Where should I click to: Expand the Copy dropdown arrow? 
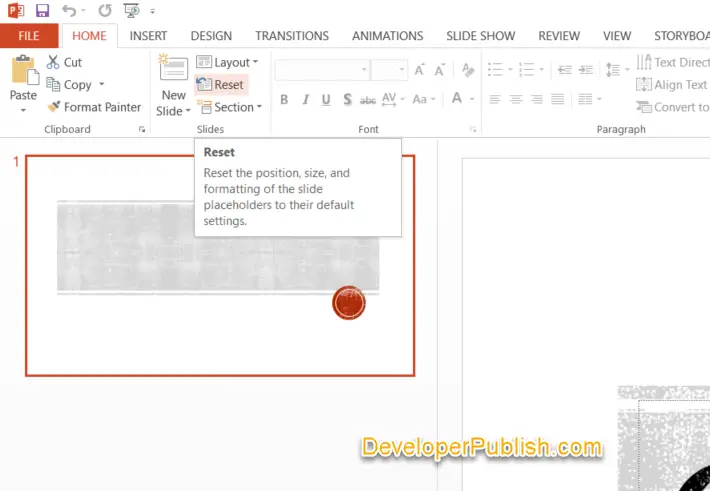coord(102,84)
